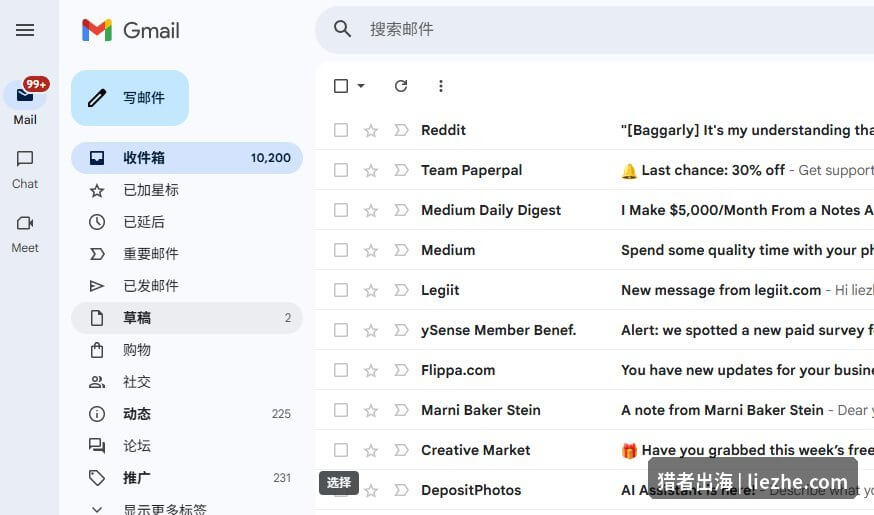Open Chat in the side rail
Viewport: 874px width, 515px height.
point(25,169)
